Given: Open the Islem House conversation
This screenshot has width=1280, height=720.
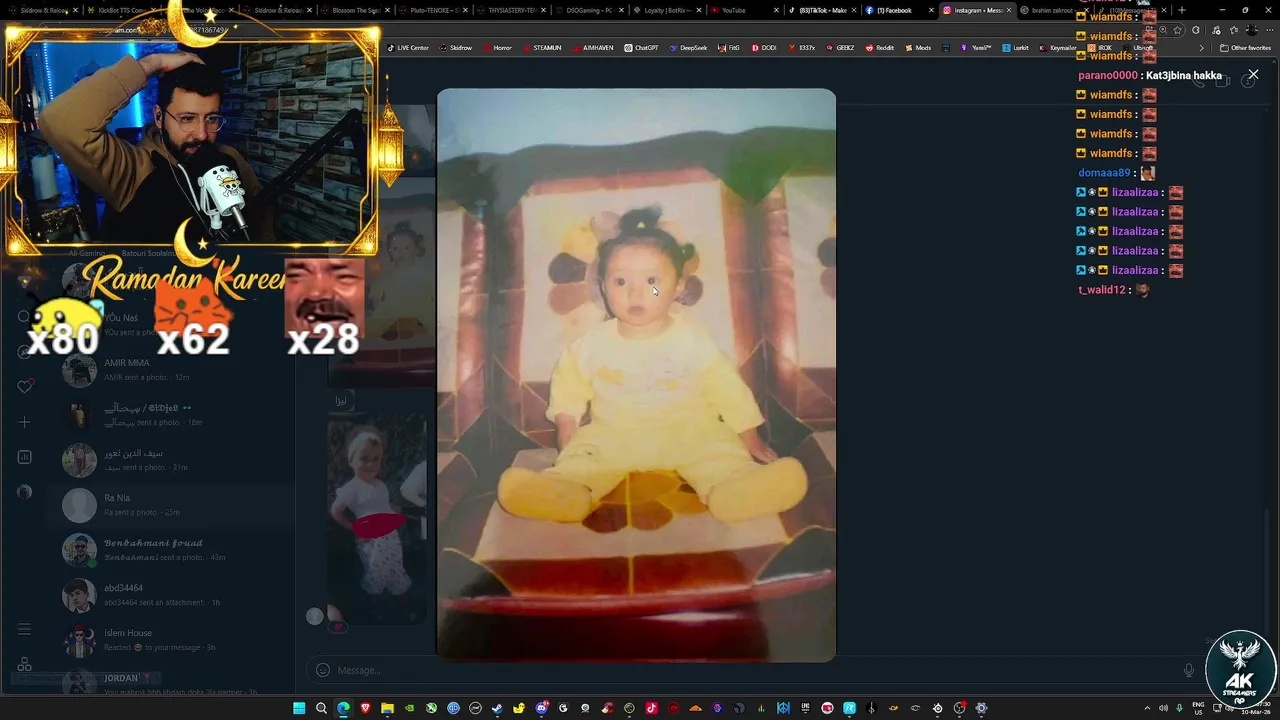Looking at the screenshot, I should click(x=170, y=640).
